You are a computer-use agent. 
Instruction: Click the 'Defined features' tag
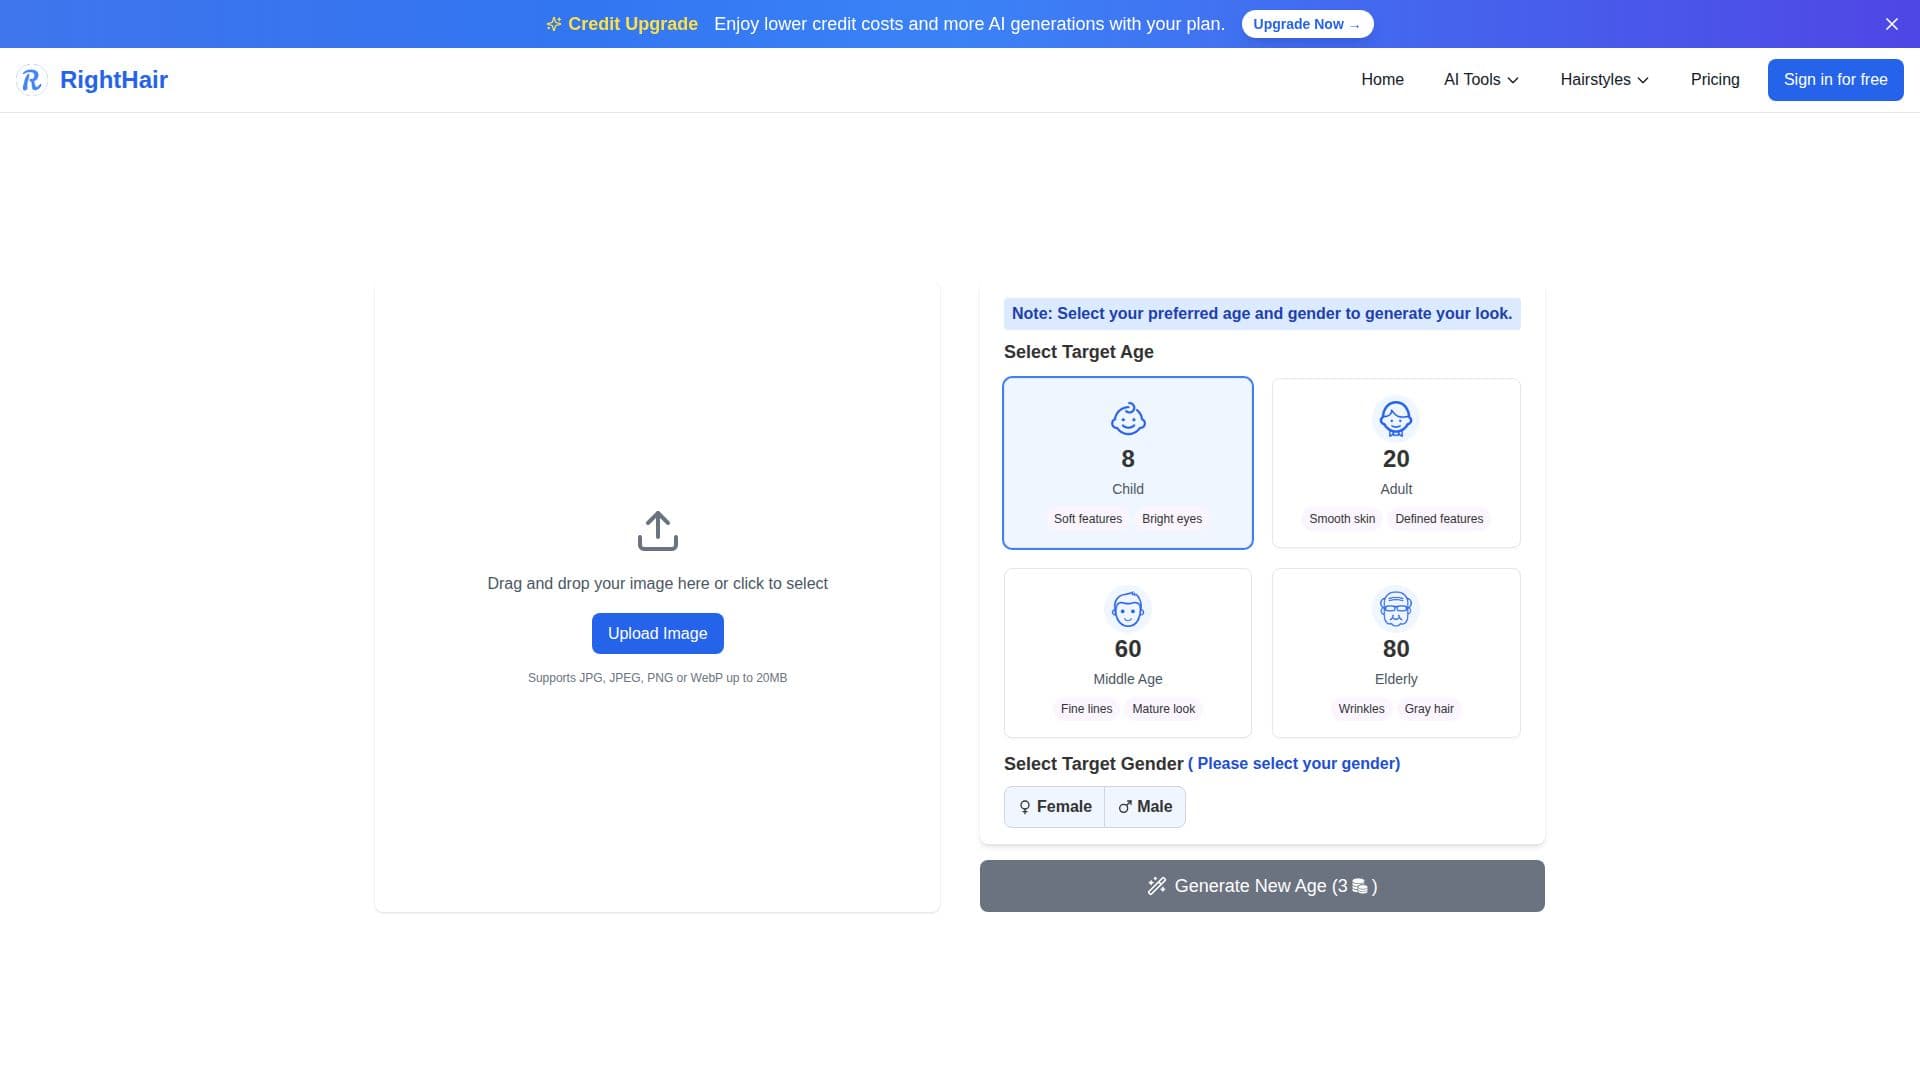coord(1439,519)
